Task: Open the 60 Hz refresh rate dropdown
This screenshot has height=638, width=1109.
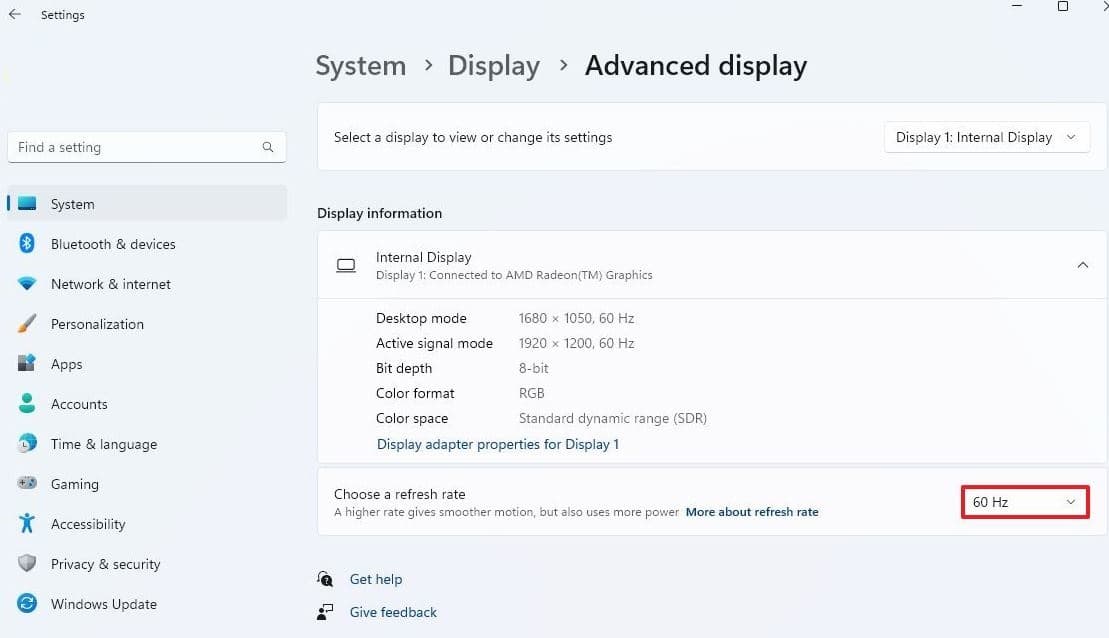Action: [1024, 502]
